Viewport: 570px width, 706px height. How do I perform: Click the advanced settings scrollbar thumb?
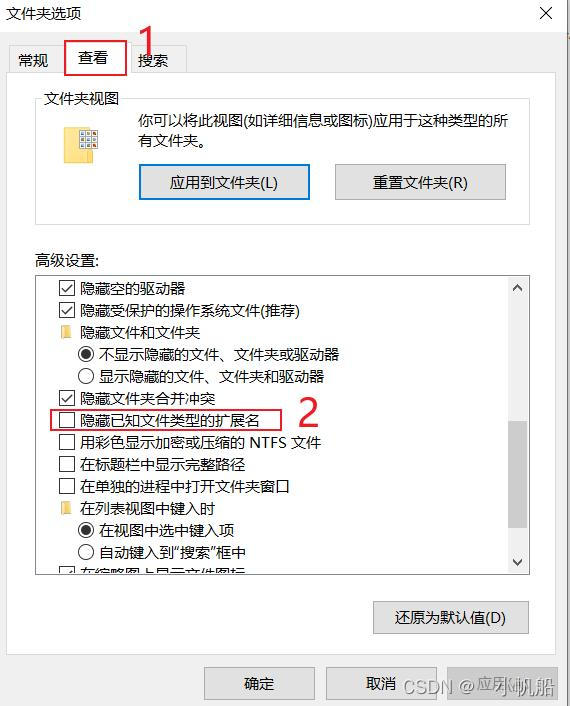click(517, 474)
